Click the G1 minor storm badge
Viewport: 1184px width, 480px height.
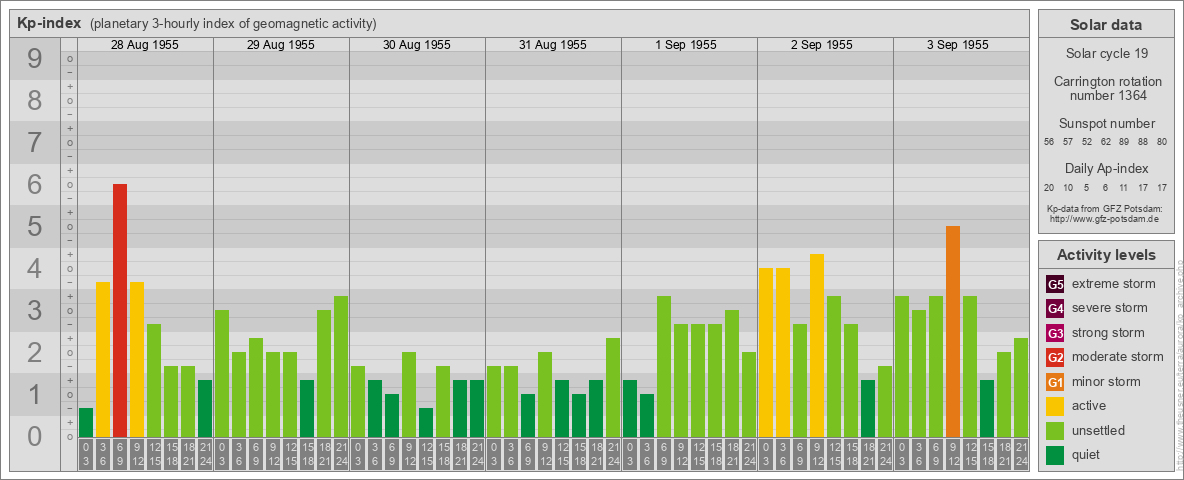(x=1055, y=382)
